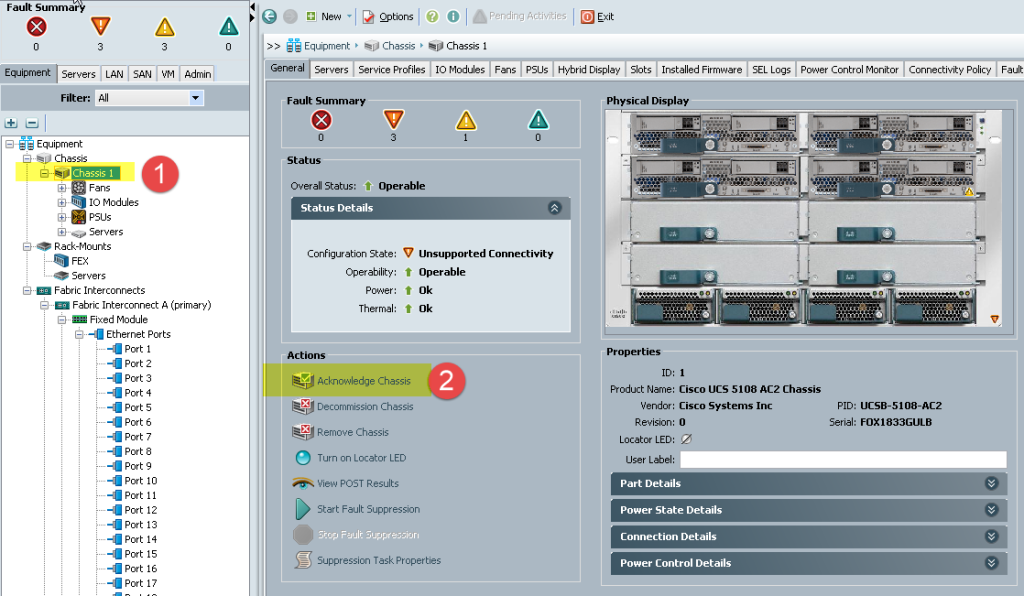1024x596 pixels.
Task: Click the green back navigation arrow
Action: pyautogui.click(x=269, y=16)
